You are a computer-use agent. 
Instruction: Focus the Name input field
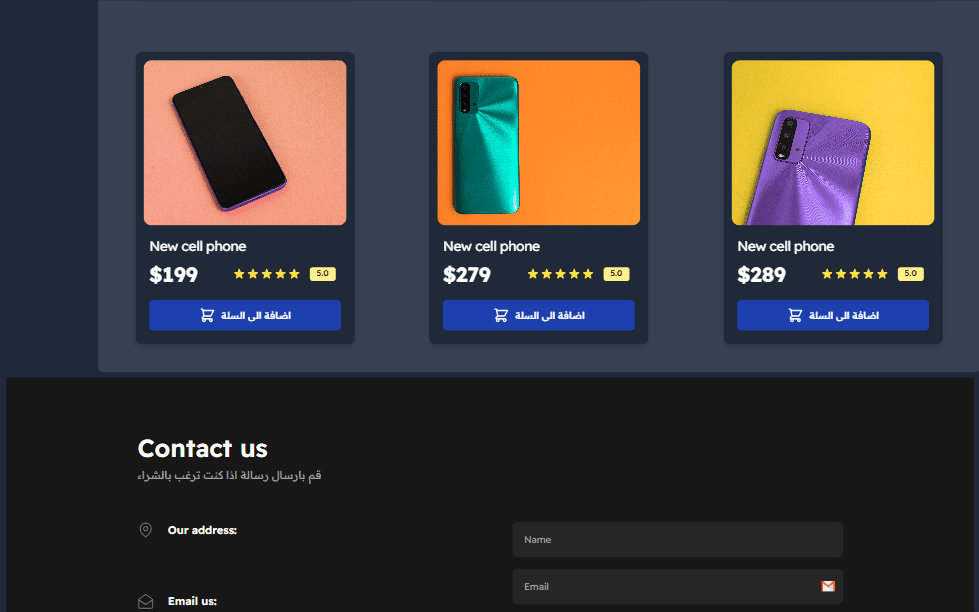(x=677, y=540)
